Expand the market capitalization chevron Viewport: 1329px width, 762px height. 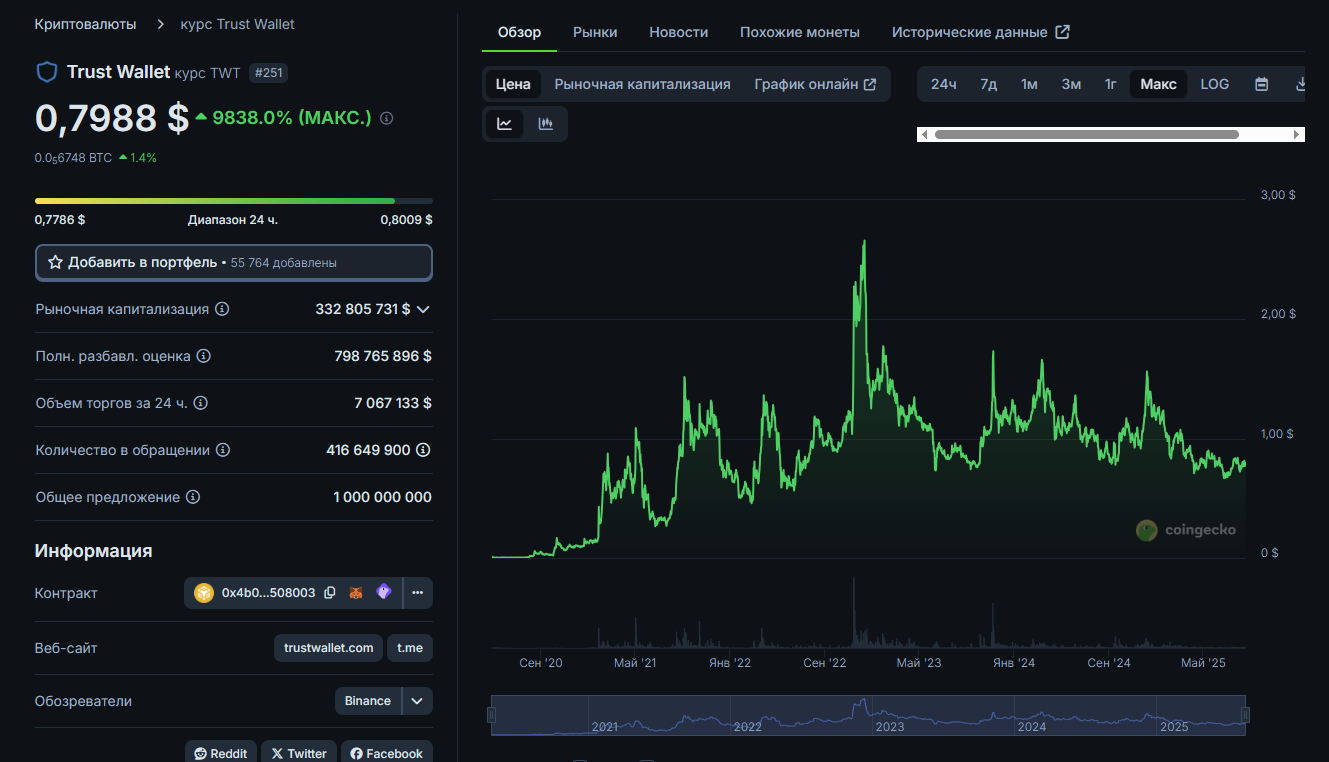(x=423, y=309)
